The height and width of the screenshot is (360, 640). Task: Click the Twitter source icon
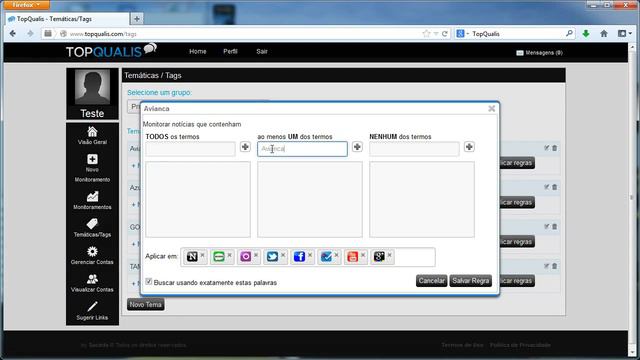coord(272,257)
